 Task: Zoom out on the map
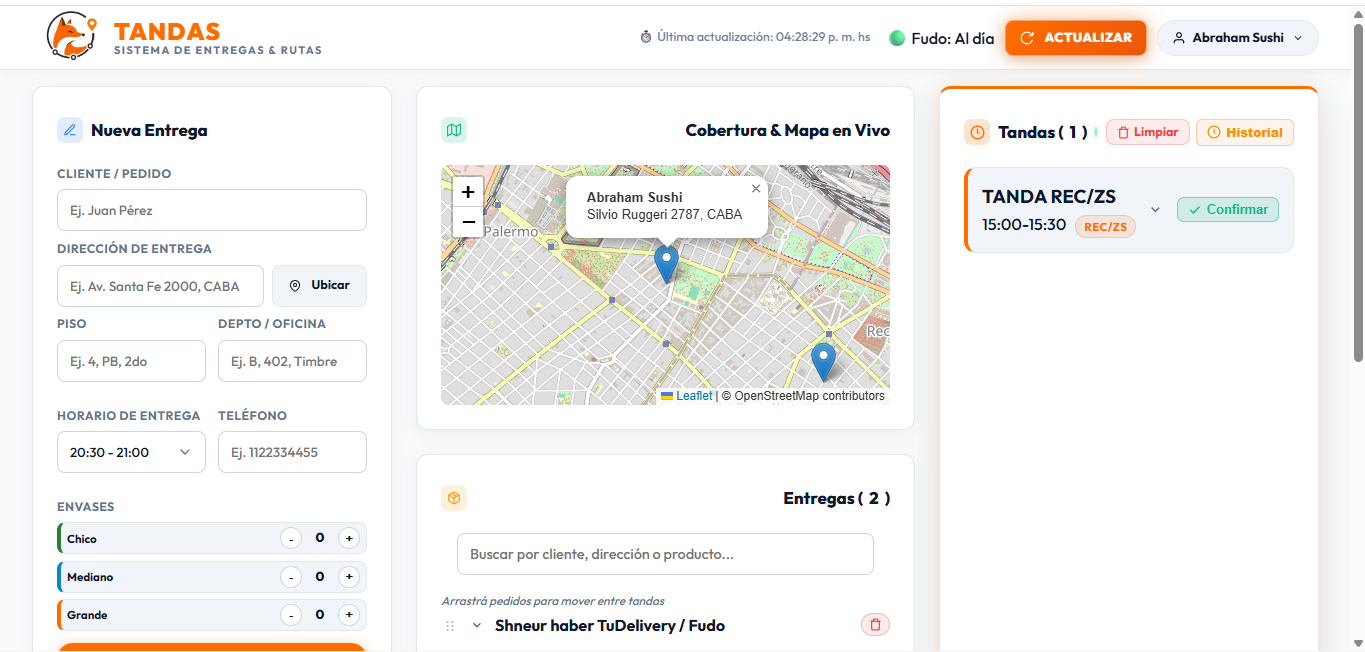[x=468, y=222]
